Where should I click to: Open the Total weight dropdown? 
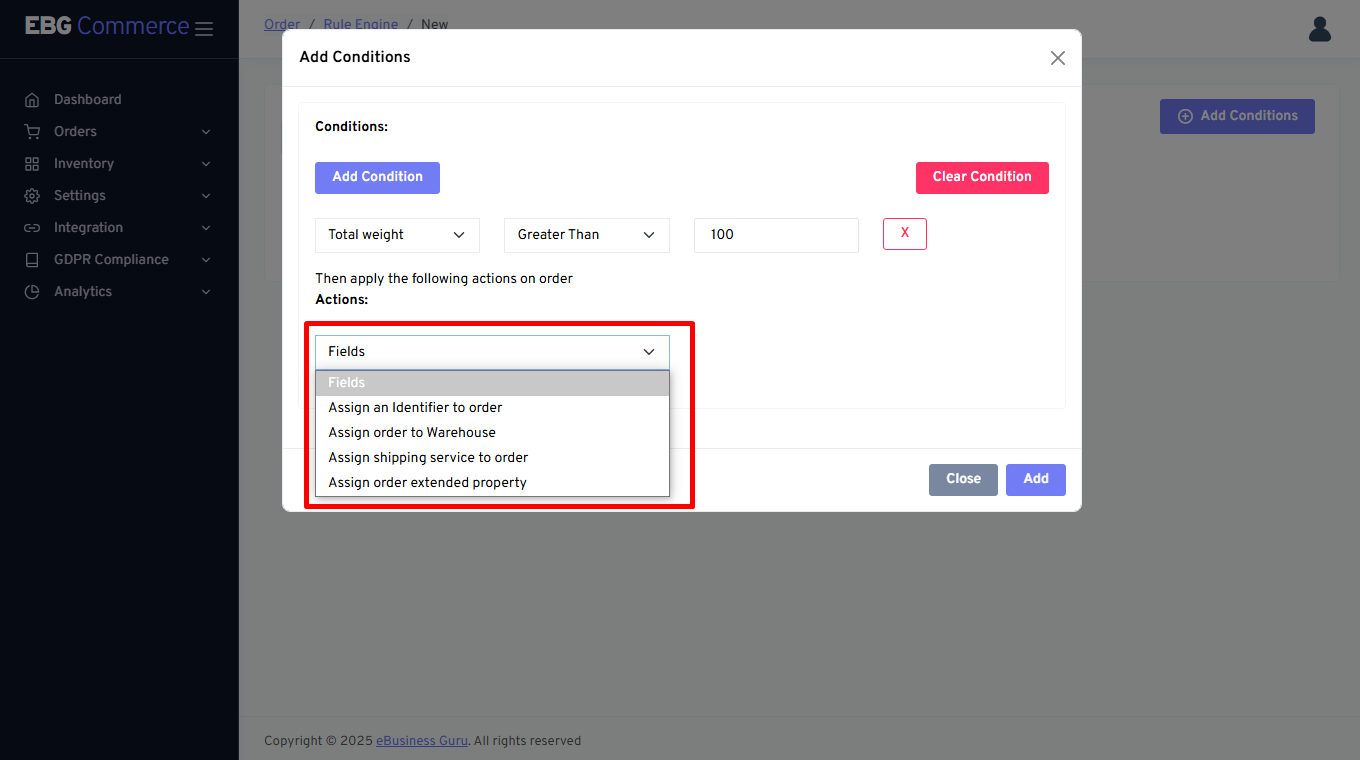click(x=397, y=235)
